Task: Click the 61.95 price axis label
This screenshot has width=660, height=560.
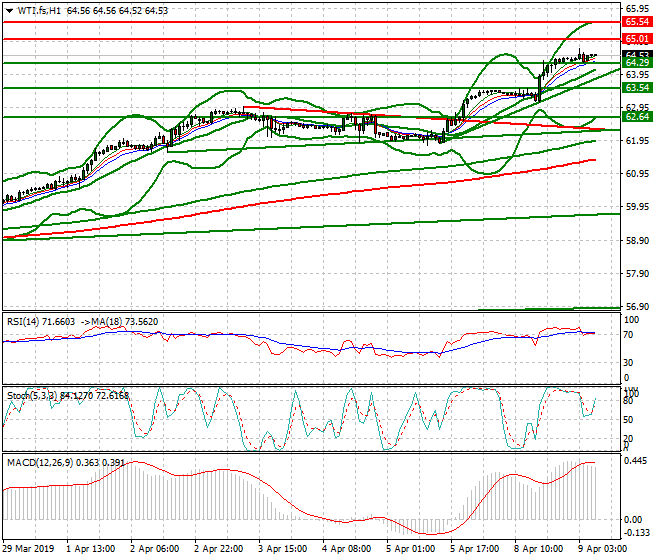Action: [x=637, y=141]
